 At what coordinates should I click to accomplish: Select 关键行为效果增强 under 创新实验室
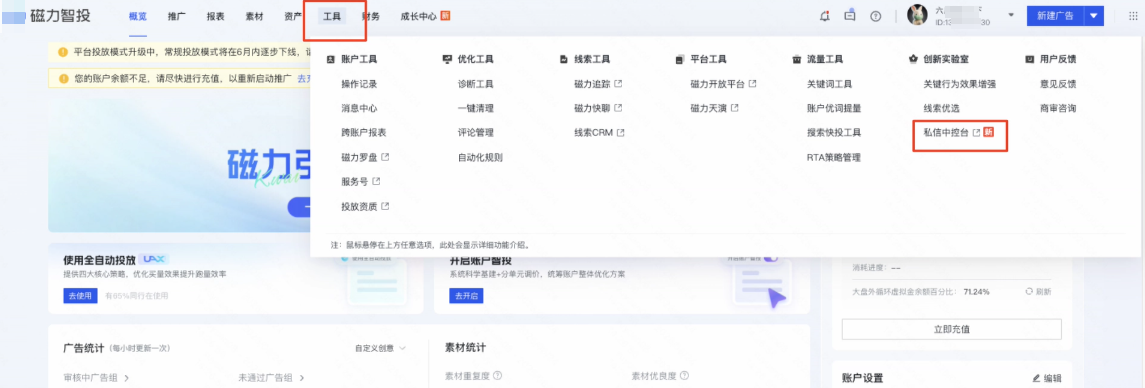pyautogui.click(x=960, y=84)
